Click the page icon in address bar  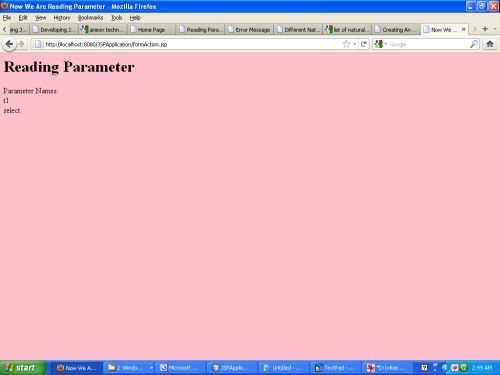tap(38, 44)
